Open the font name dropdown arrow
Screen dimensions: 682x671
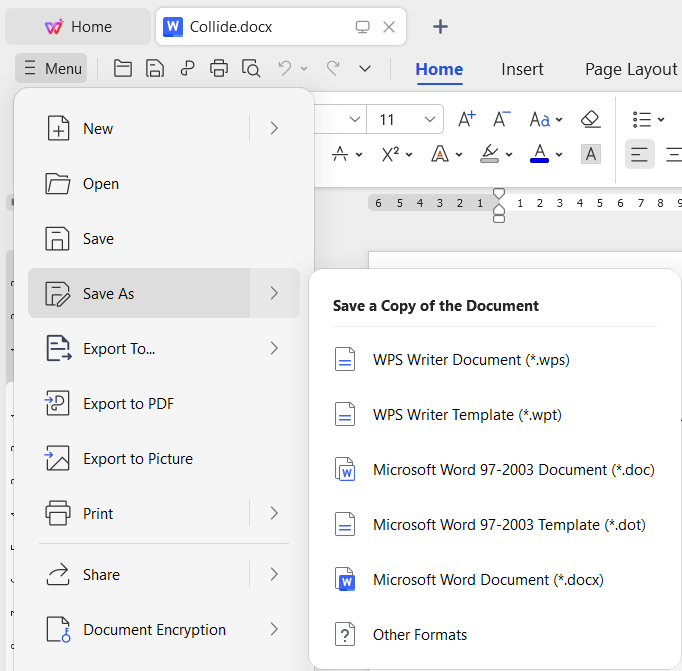[x=354, y=119]
